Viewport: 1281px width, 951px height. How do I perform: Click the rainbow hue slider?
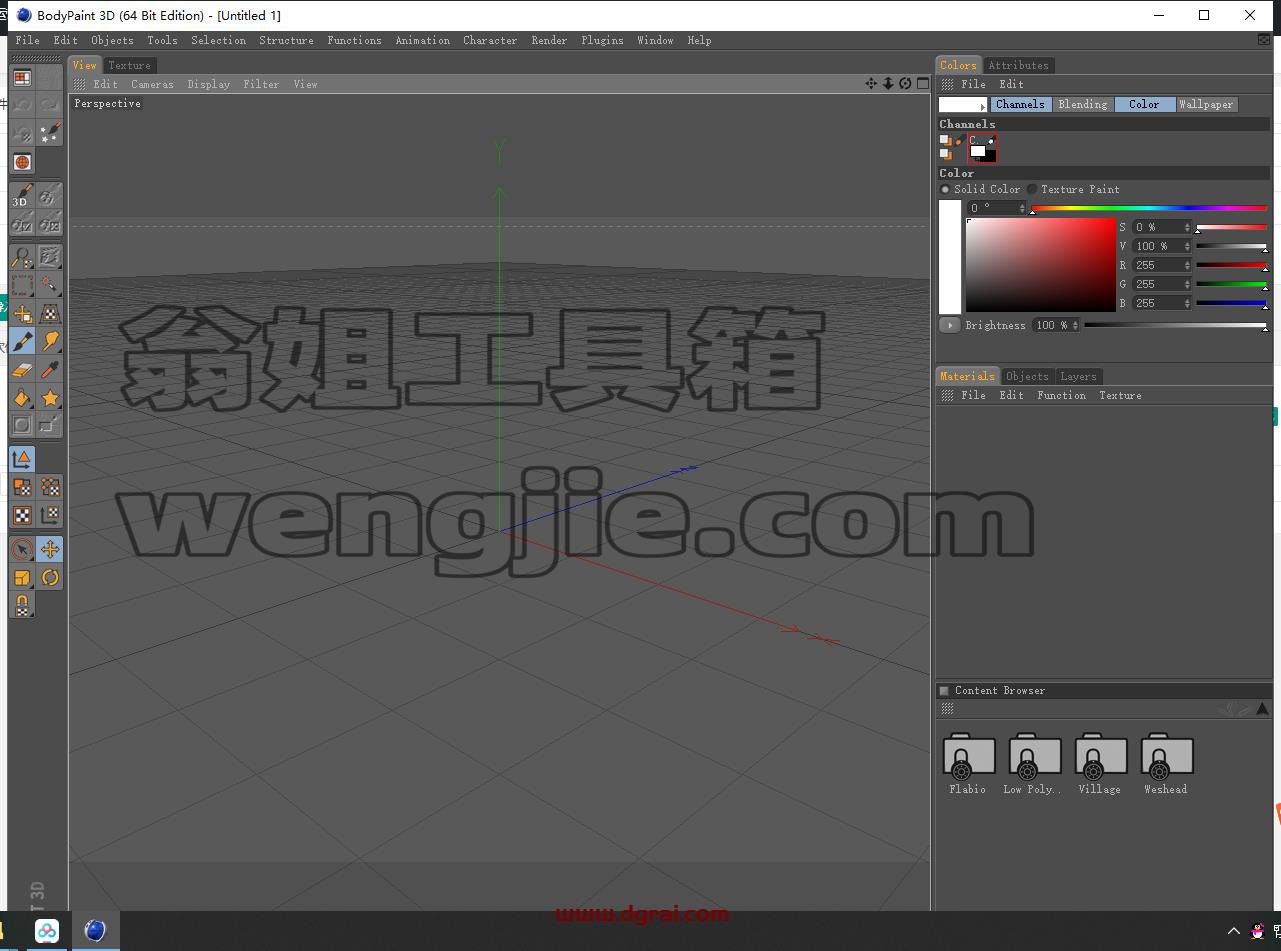(x=1149, y=208)
